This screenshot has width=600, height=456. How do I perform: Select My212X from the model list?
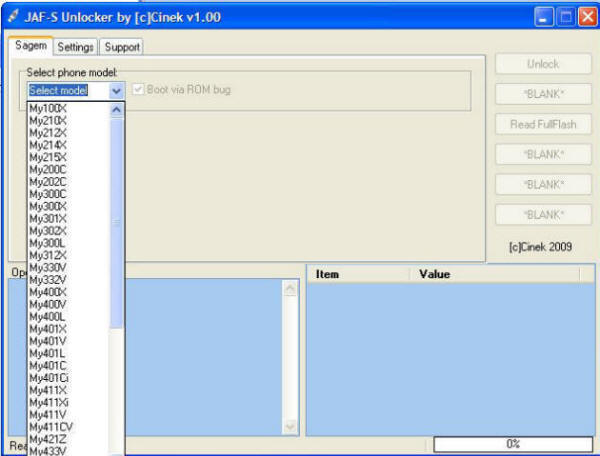tap(69, 133)
